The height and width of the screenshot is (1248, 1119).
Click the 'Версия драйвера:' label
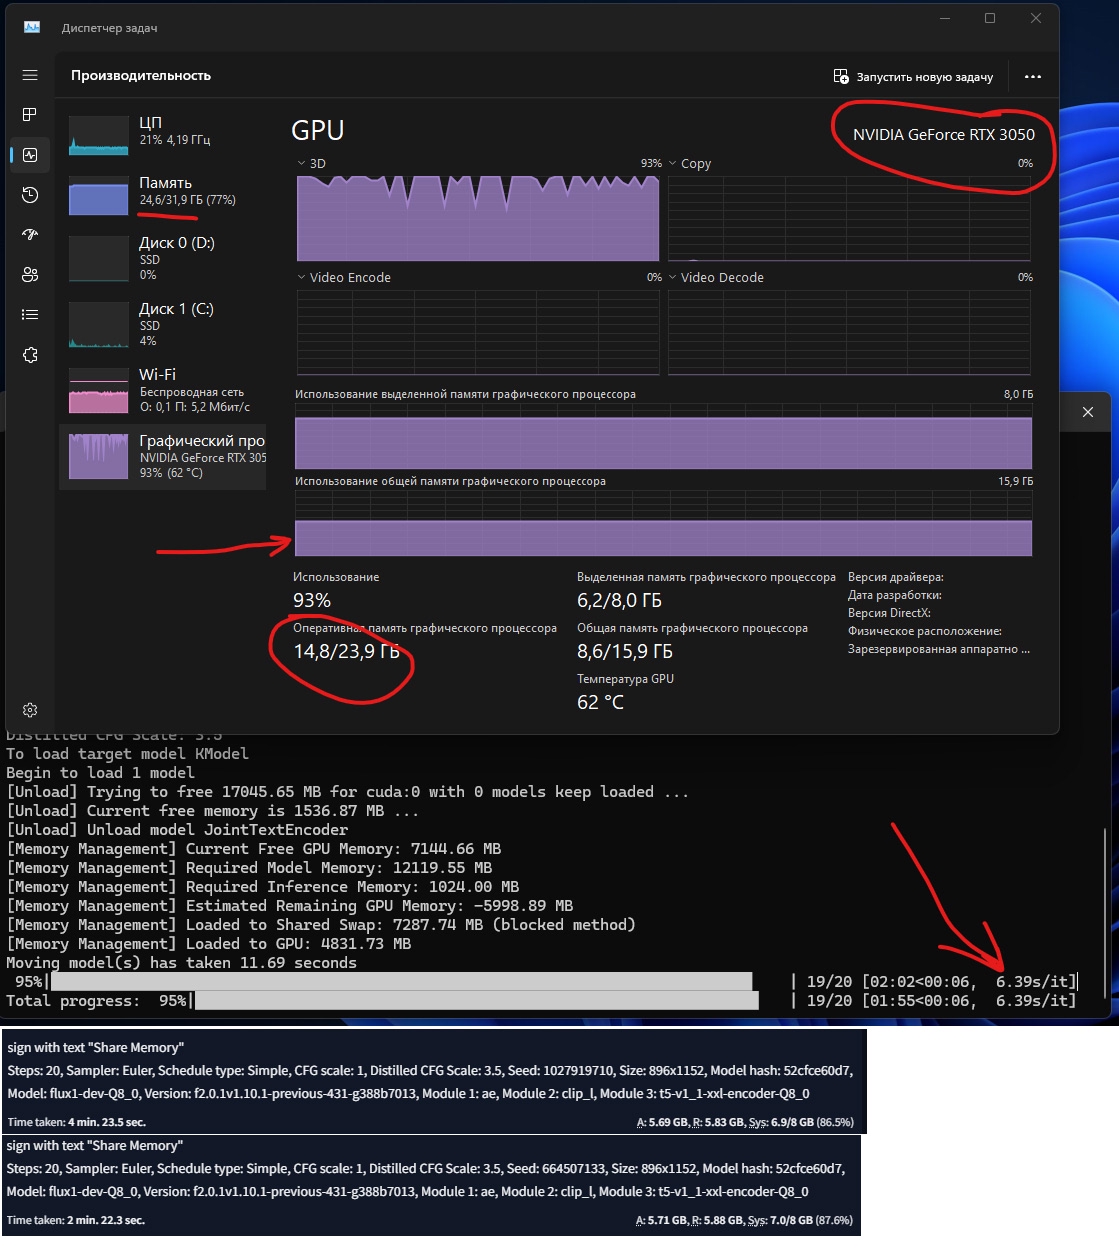(x=896, y=577)
